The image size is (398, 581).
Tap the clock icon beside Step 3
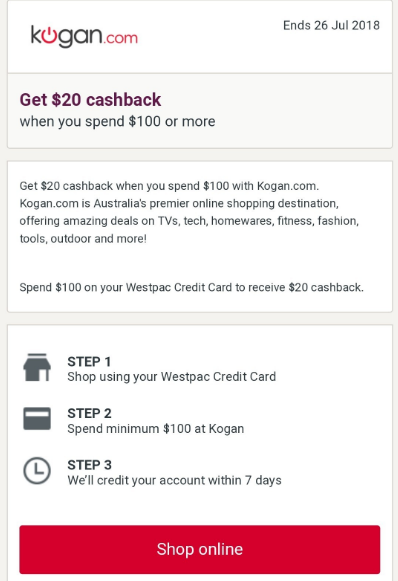[37, 471]
